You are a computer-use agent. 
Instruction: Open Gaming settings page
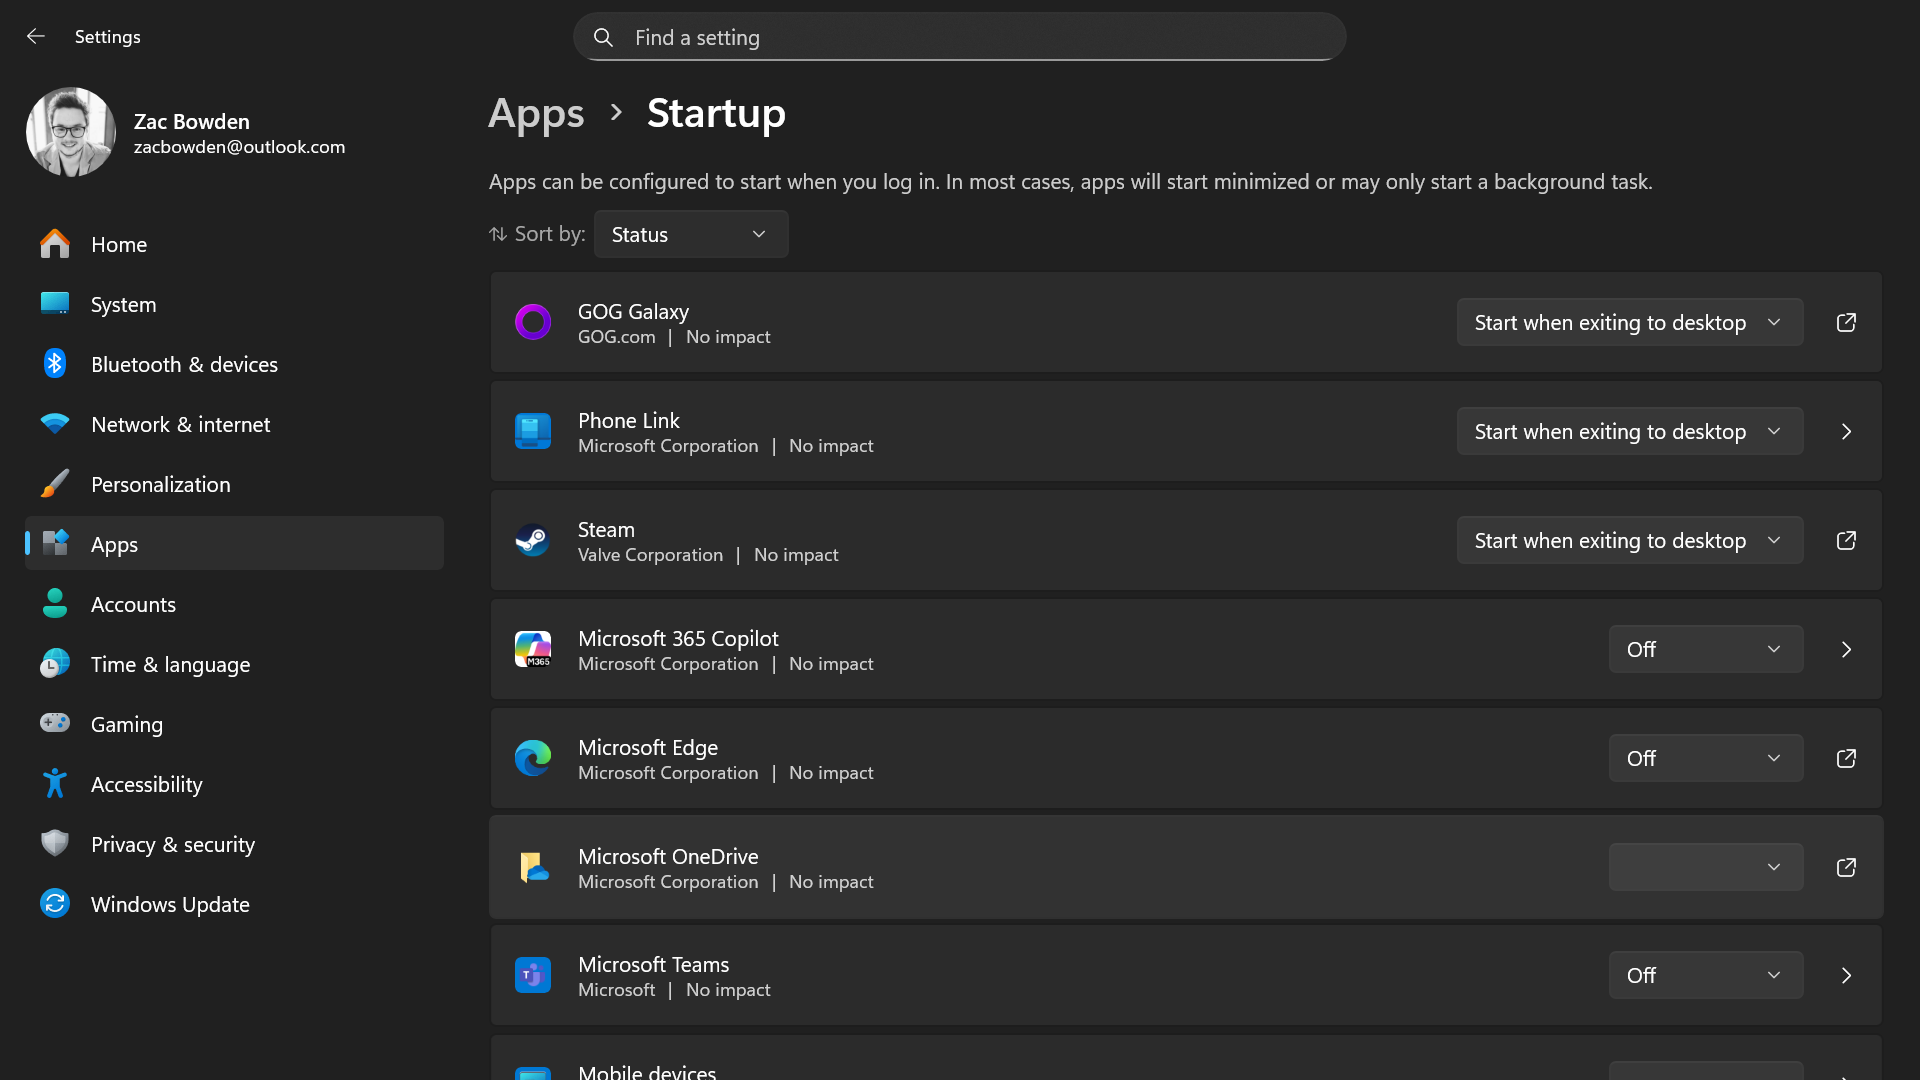(x=234, y=724)
